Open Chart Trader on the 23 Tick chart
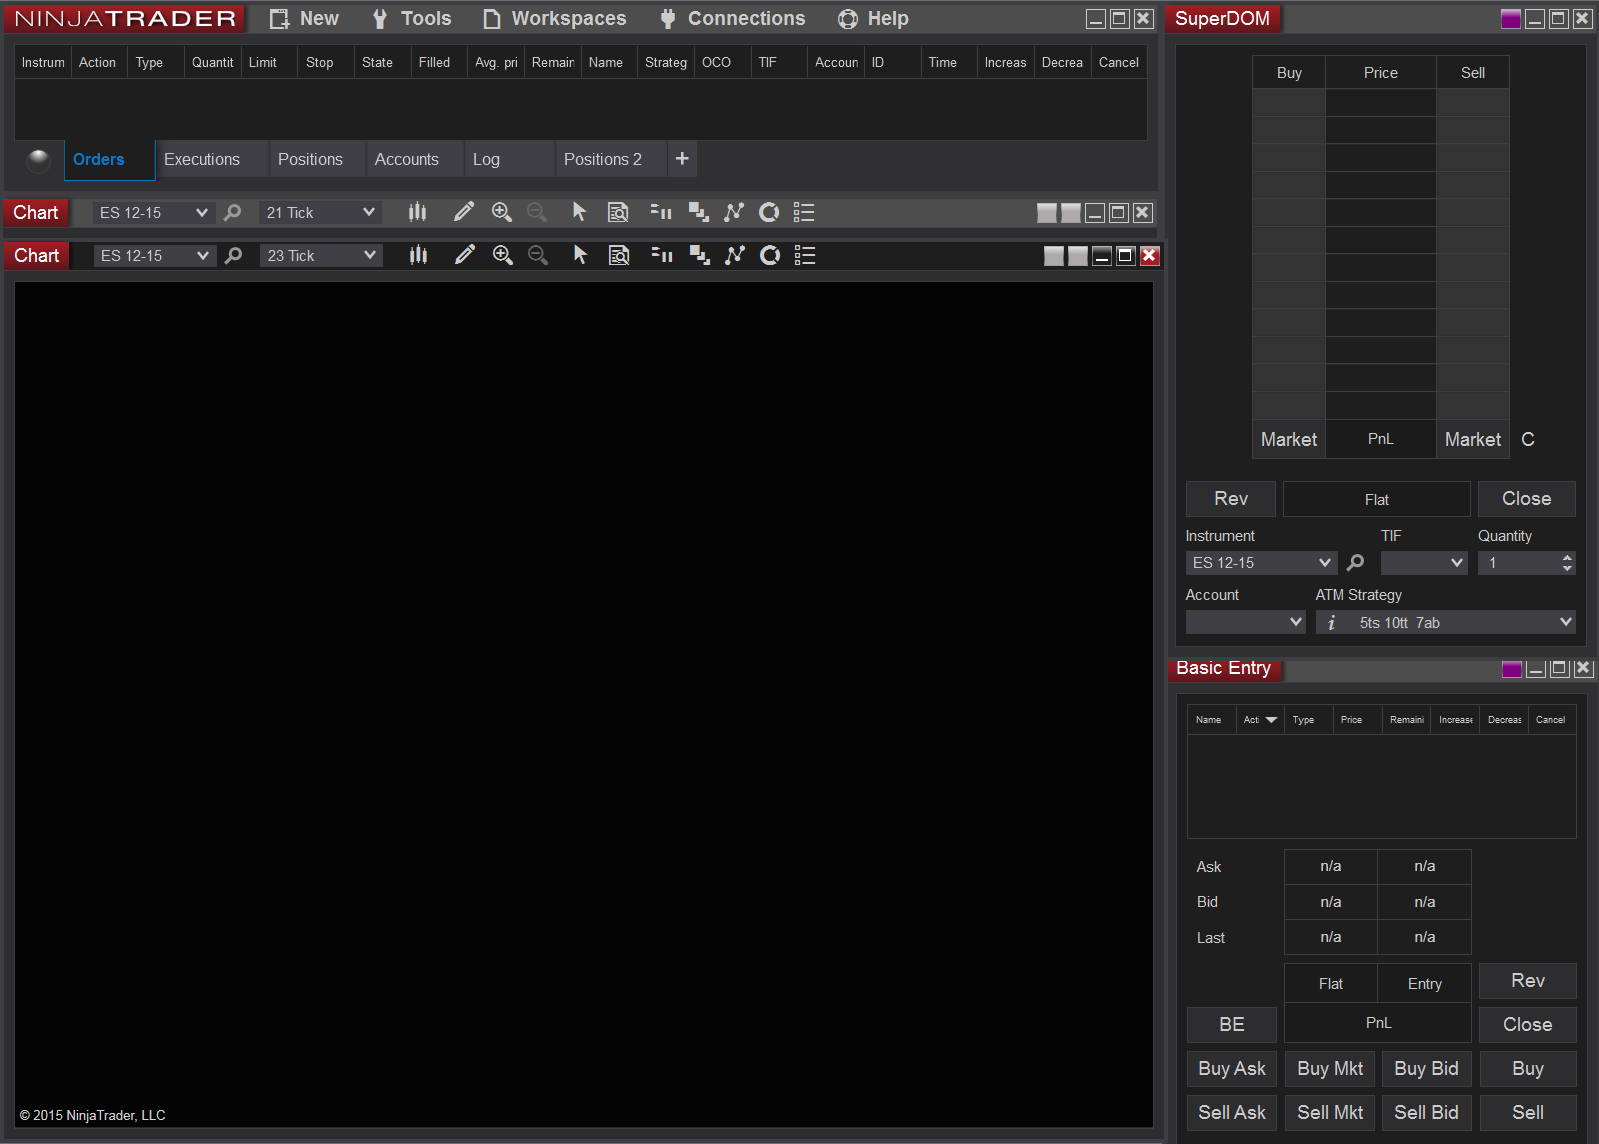The height and width of the screenshot is (1144, 1599). point(662,255)
